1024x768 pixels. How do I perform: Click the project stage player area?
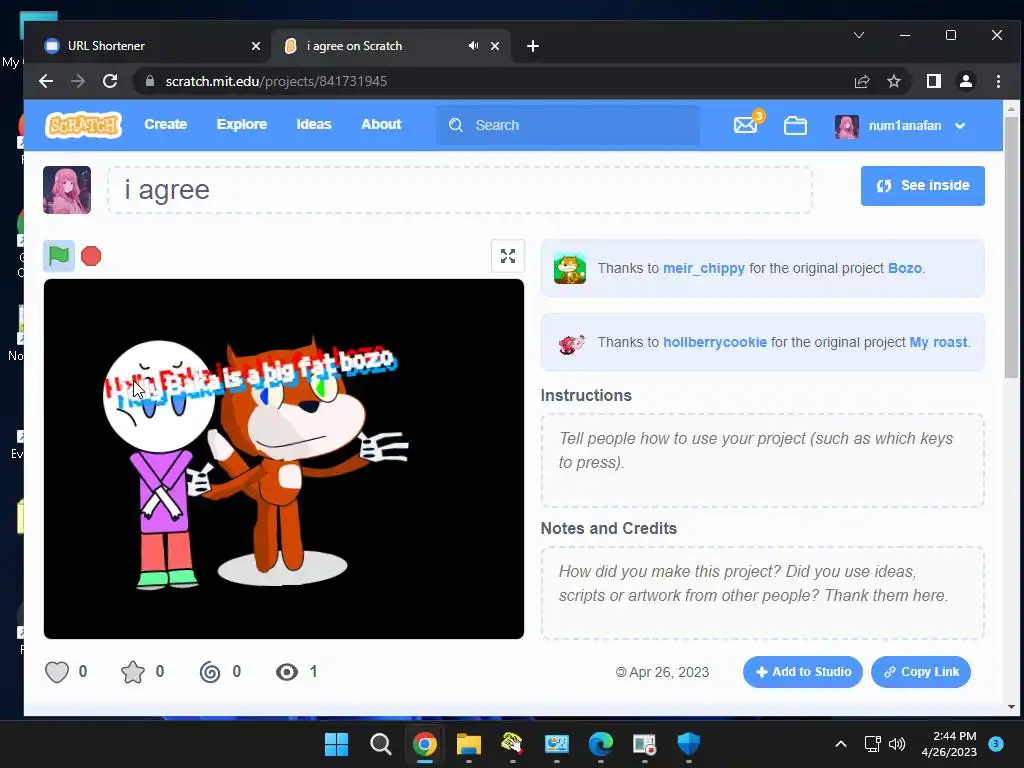tap(283, 459)
